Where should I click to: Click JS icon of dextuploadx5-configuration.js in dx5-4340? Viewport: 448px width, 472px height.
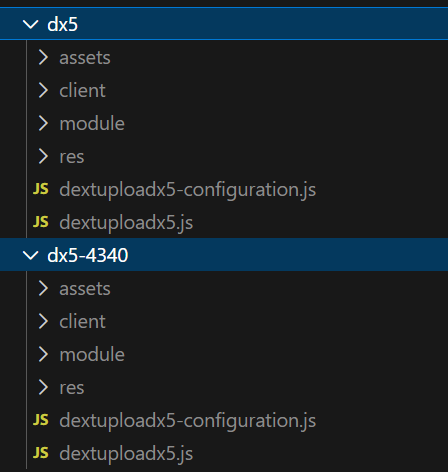pyautogui.click(x=41, y=420)
